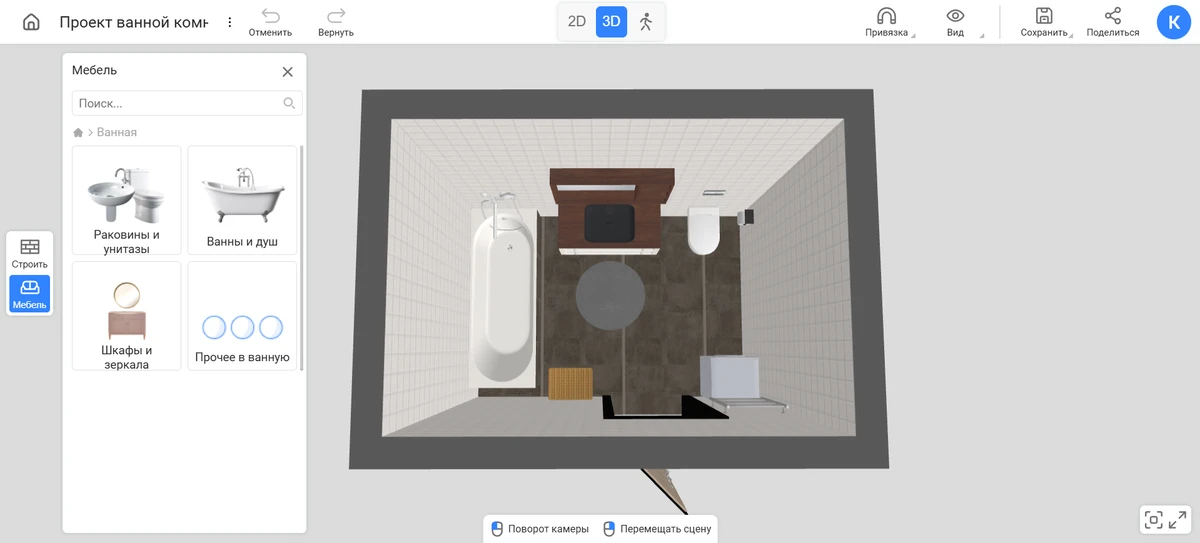Redo action with Вернуть

[x=336, y=22]
